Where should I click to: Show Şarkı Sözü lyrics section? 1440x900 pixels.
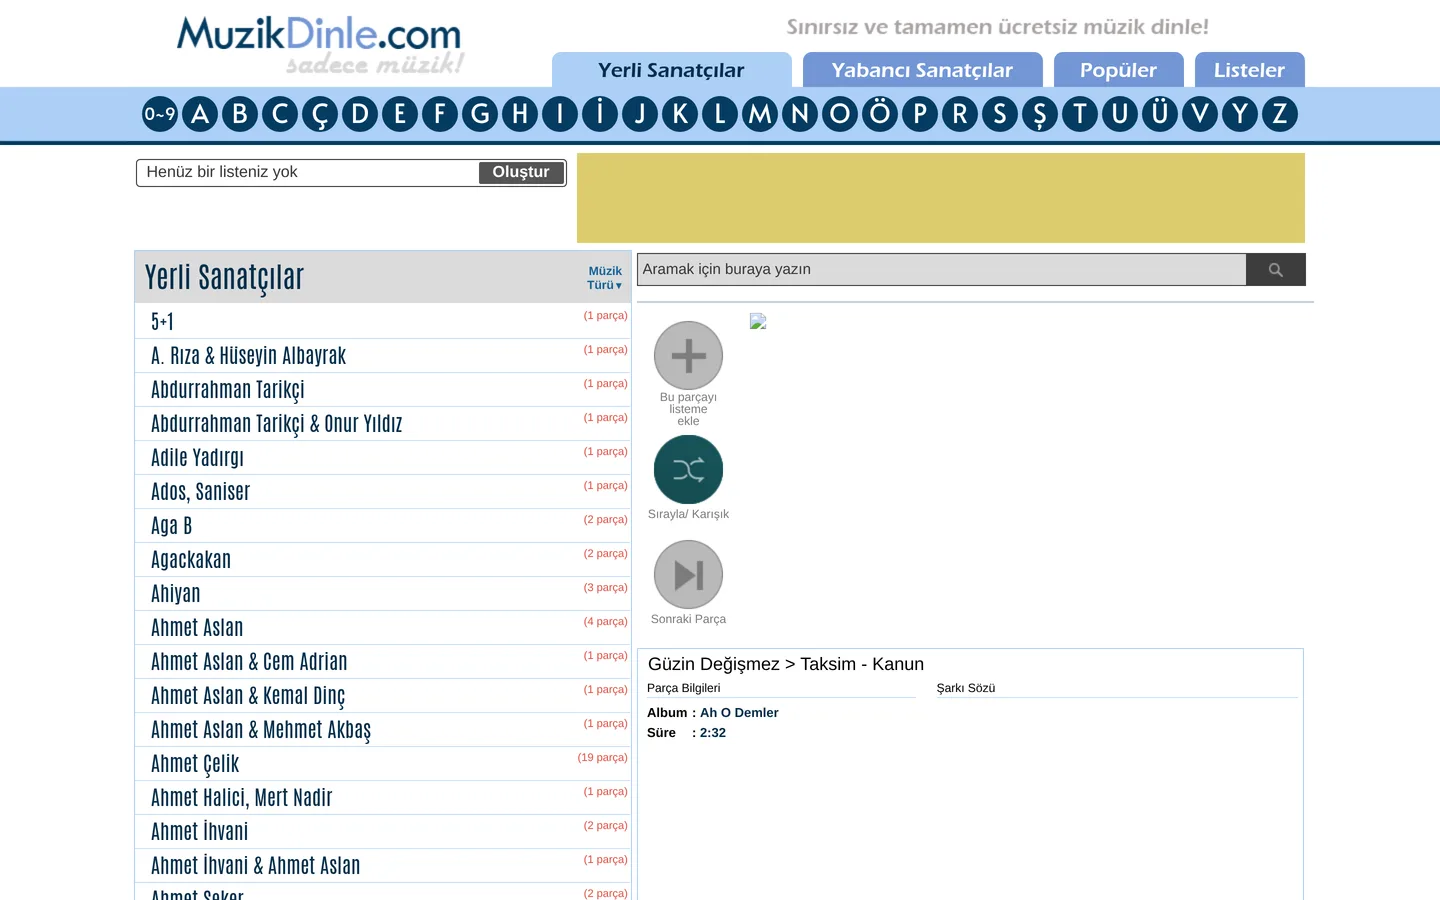(x=966, y=688)
